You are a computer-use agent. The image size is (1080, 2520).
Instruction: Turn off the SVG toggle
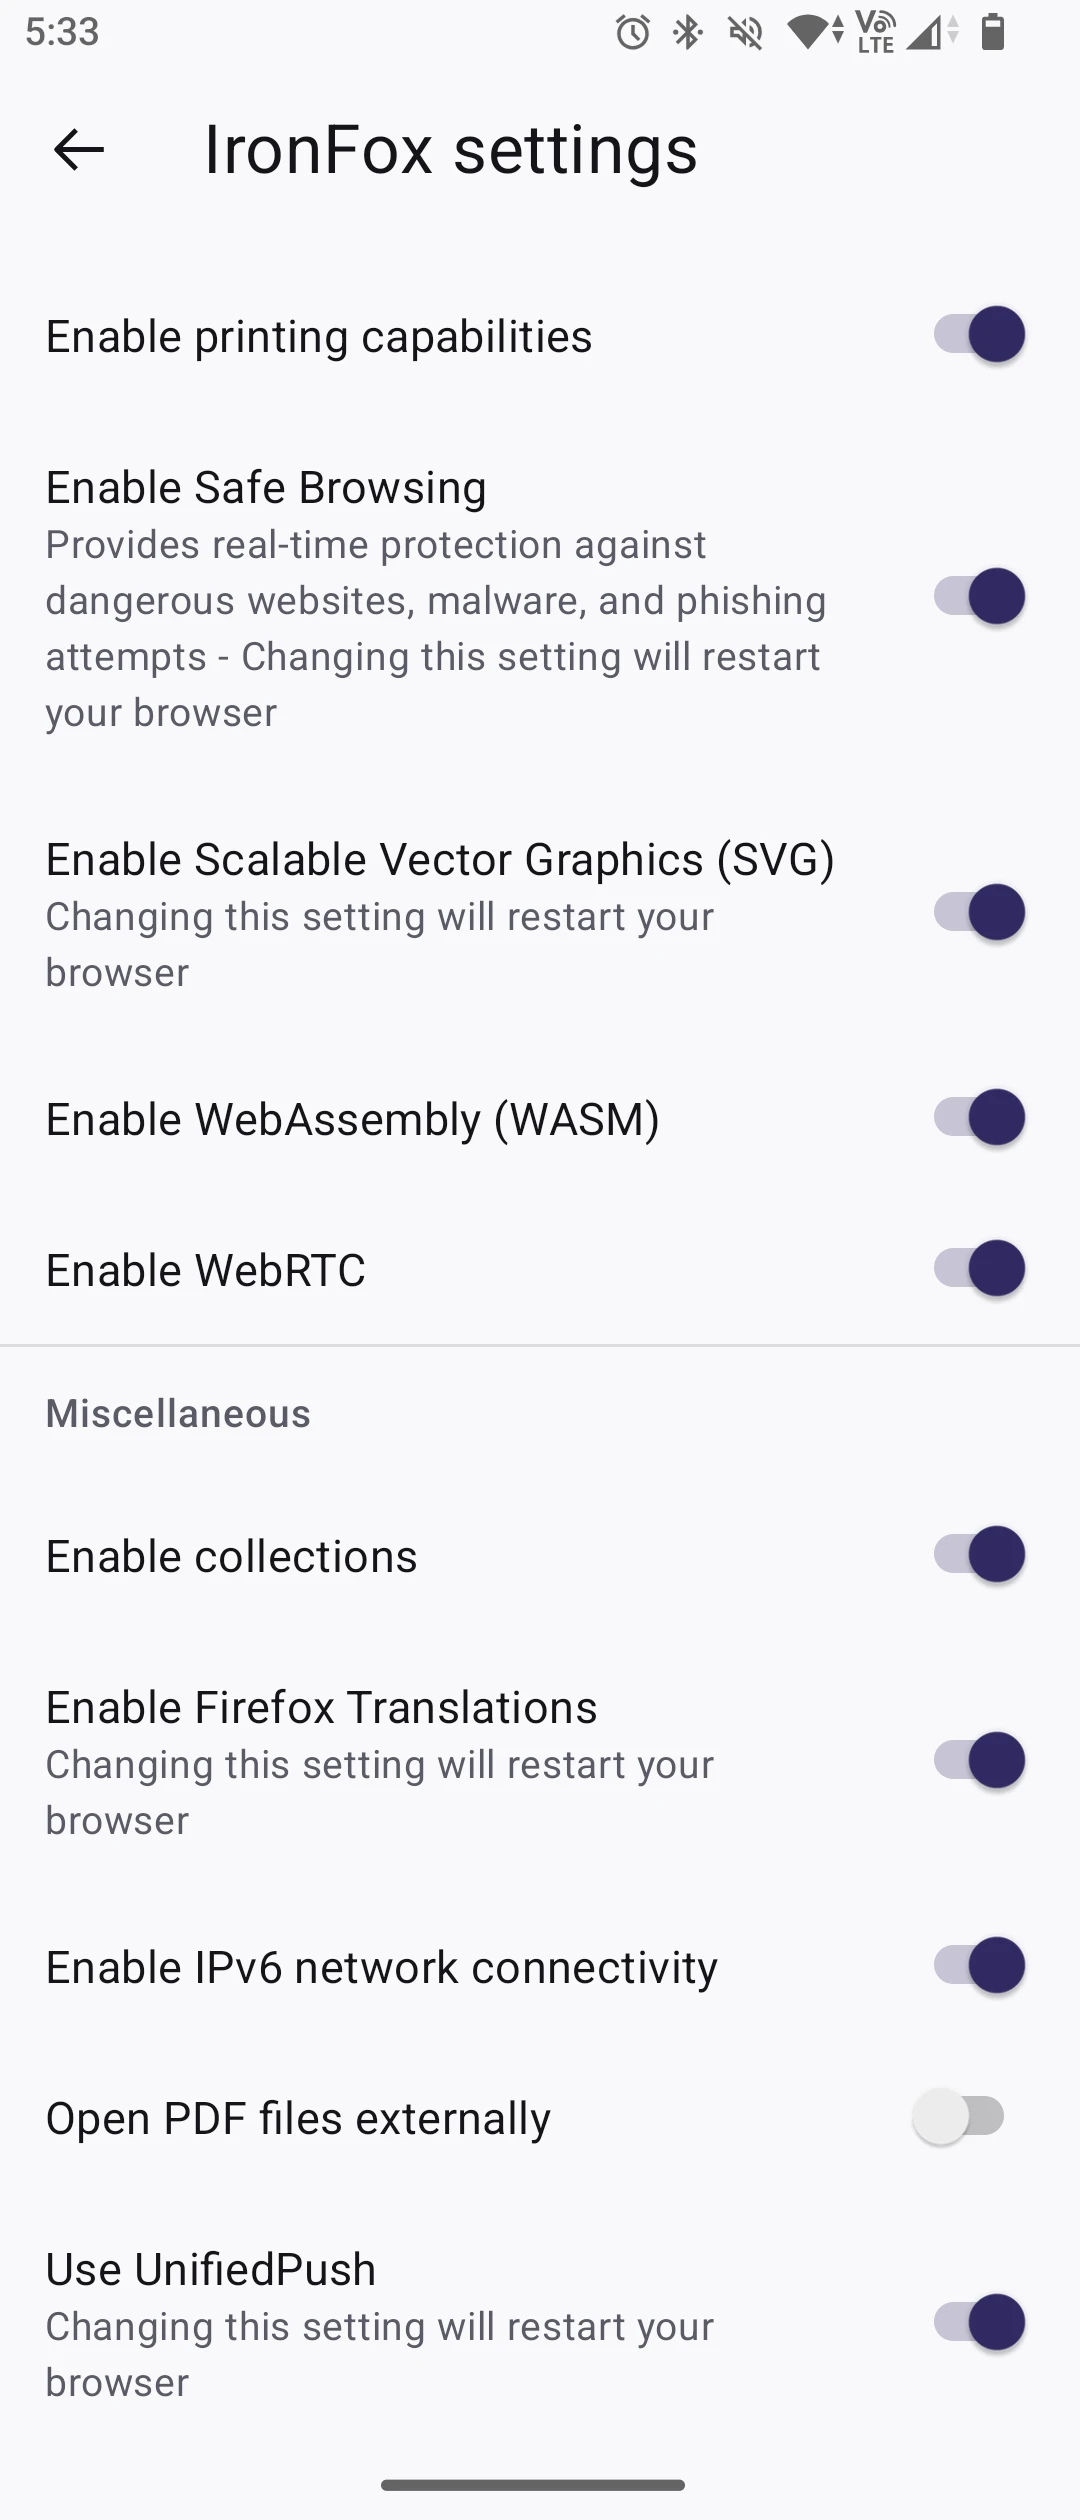(979, 912)
